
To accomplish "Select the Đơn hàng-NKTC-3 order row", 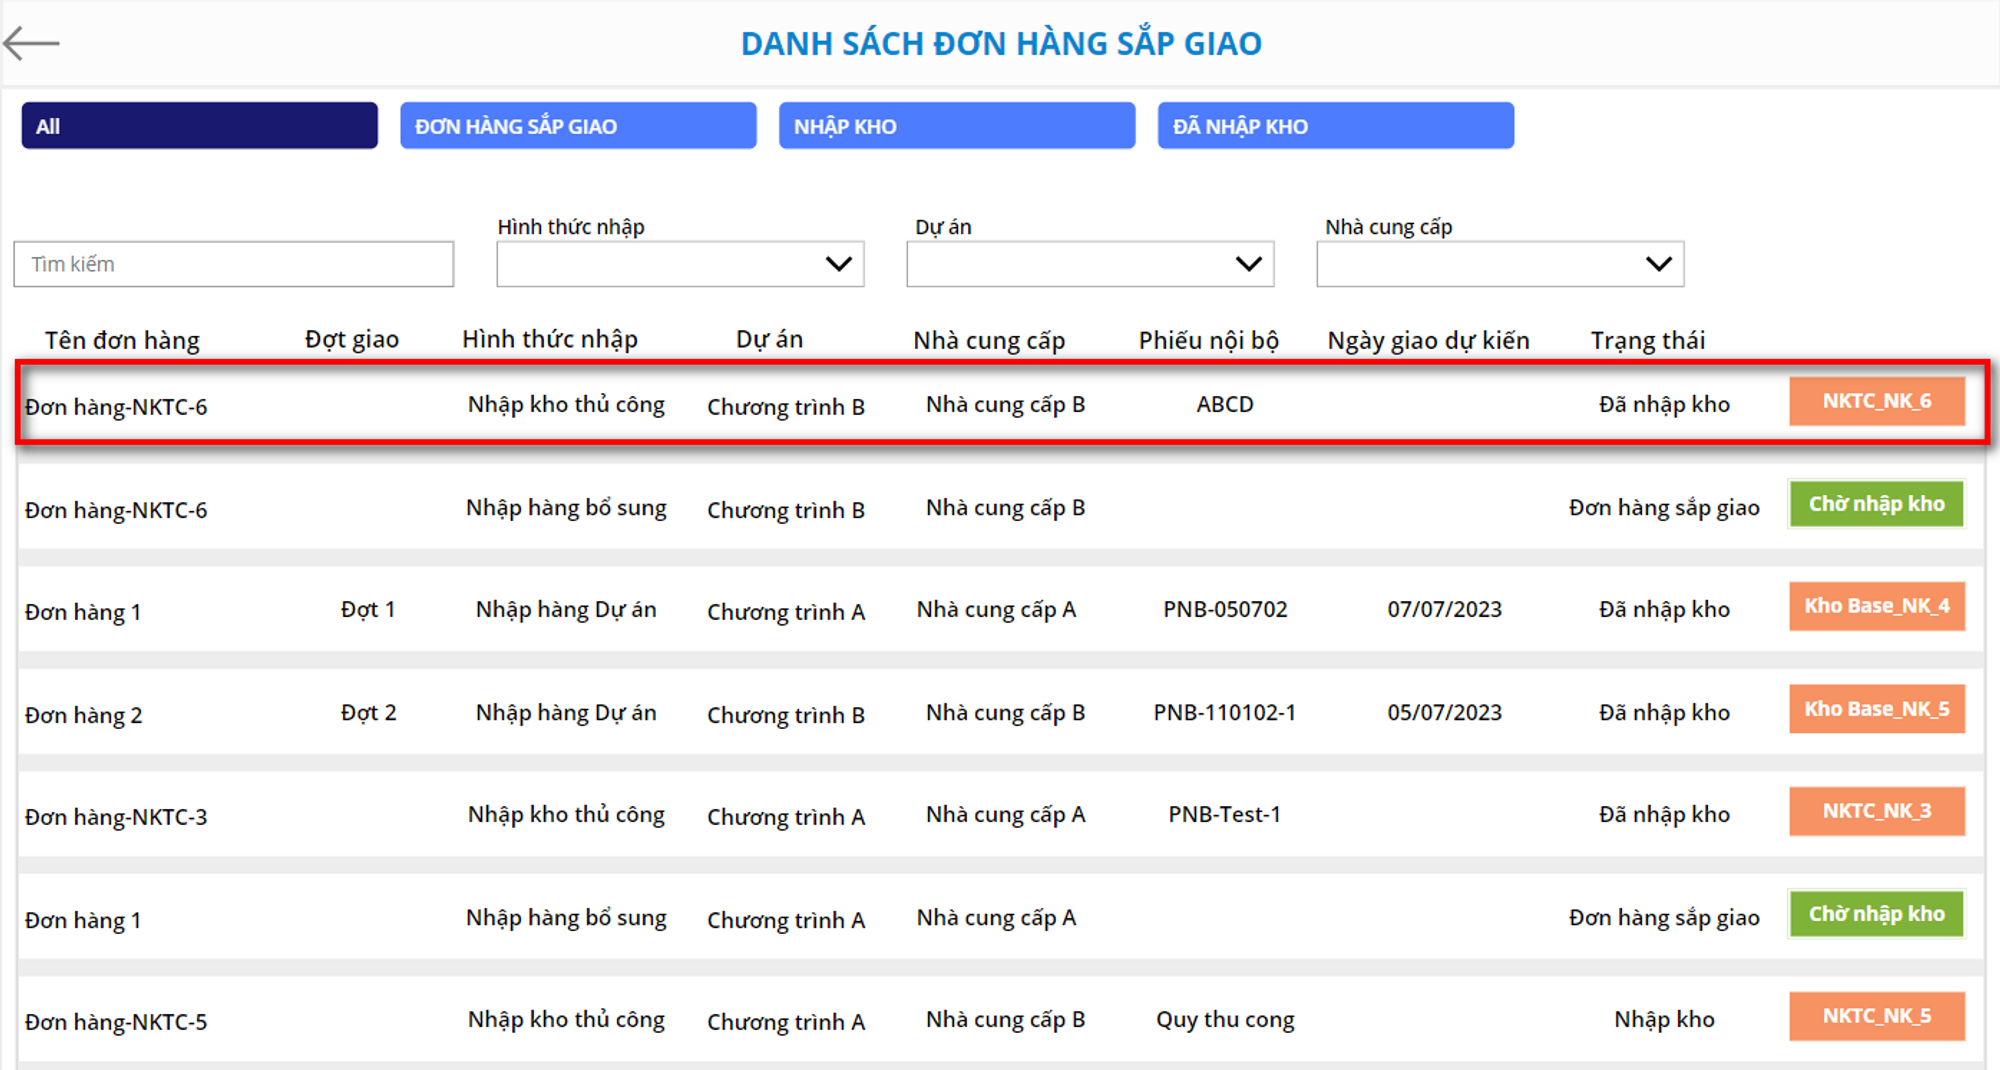I will (116, 817).
